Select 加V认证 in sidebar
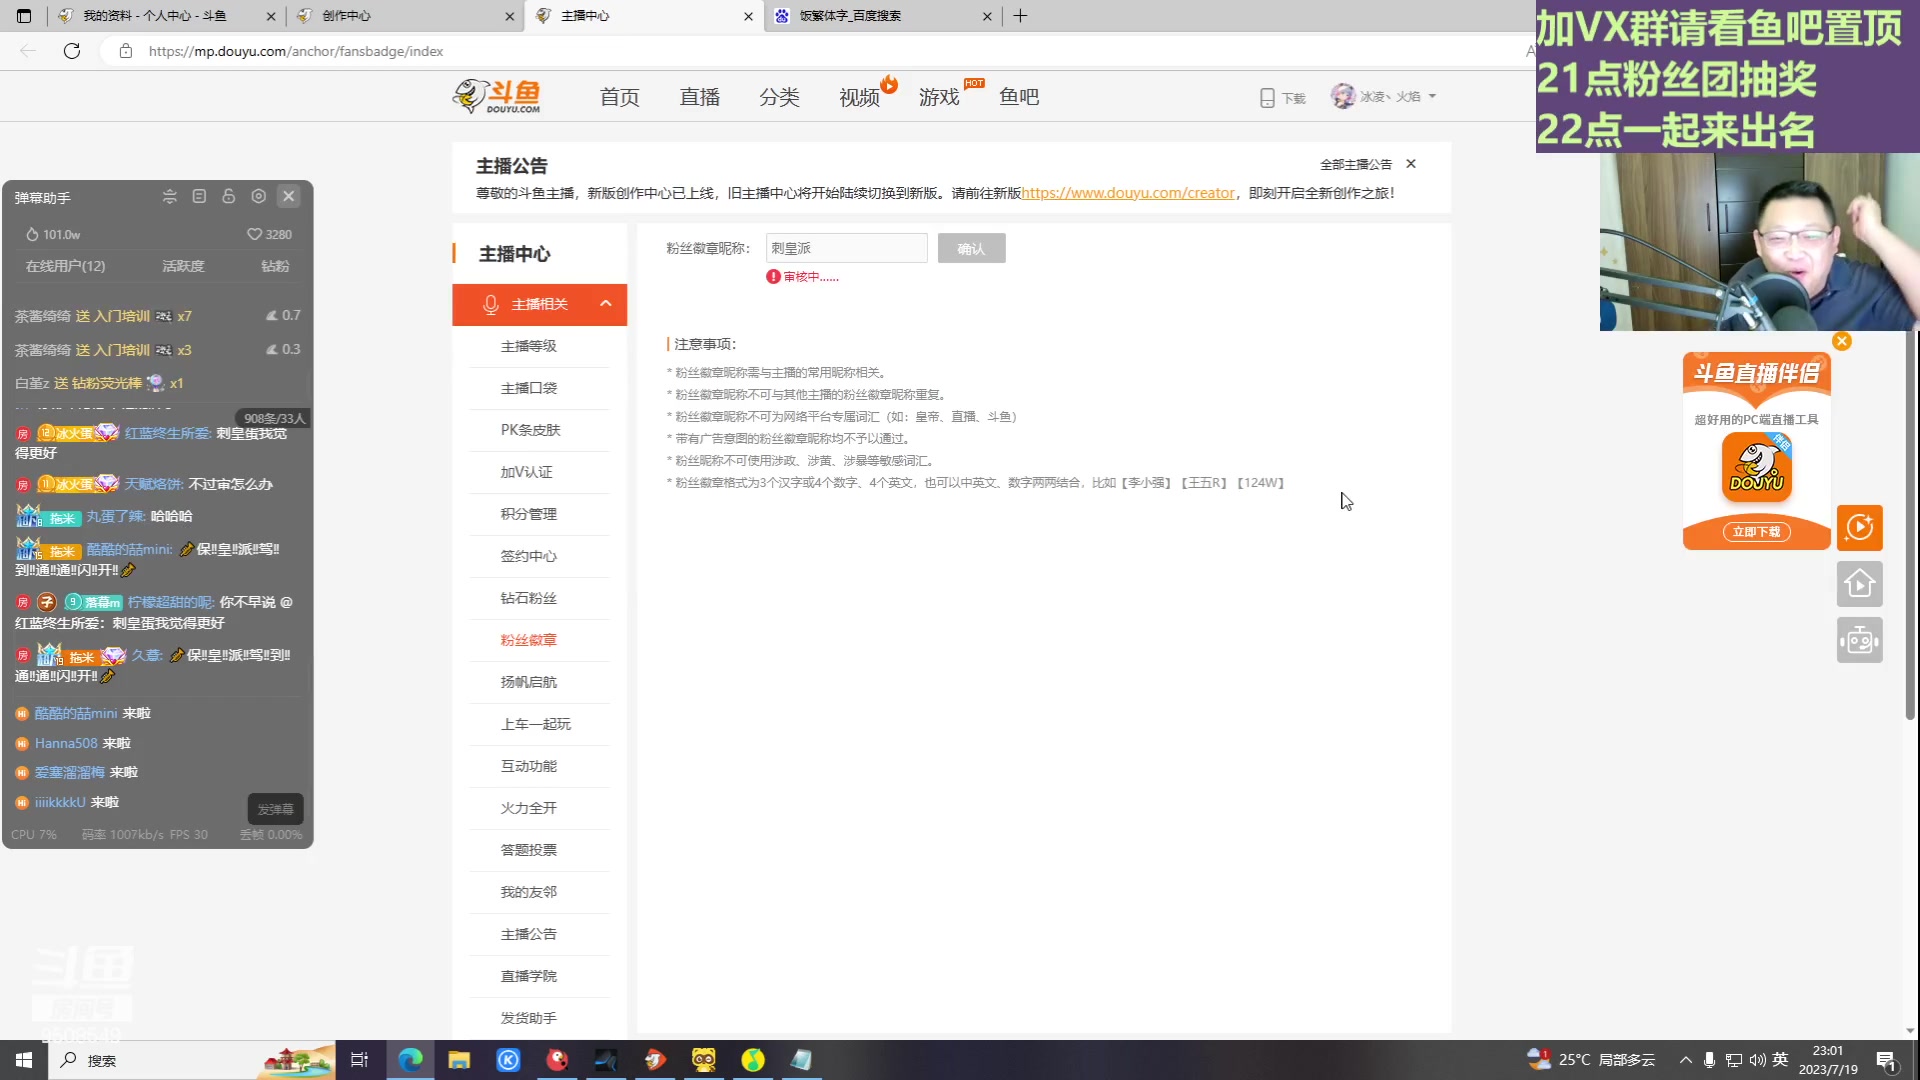This screenshot has width=1920, height=1080. pos(527,472)
